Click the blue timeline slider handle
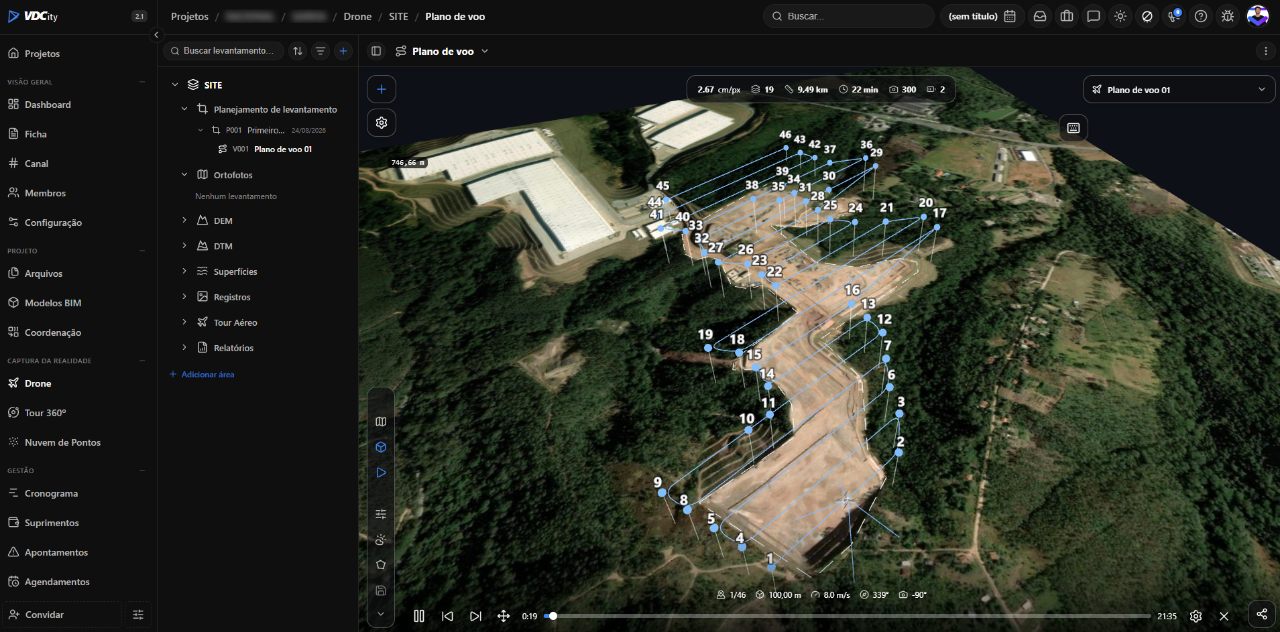The height and width of the screenshot is (632, 1280). [552, 616]
